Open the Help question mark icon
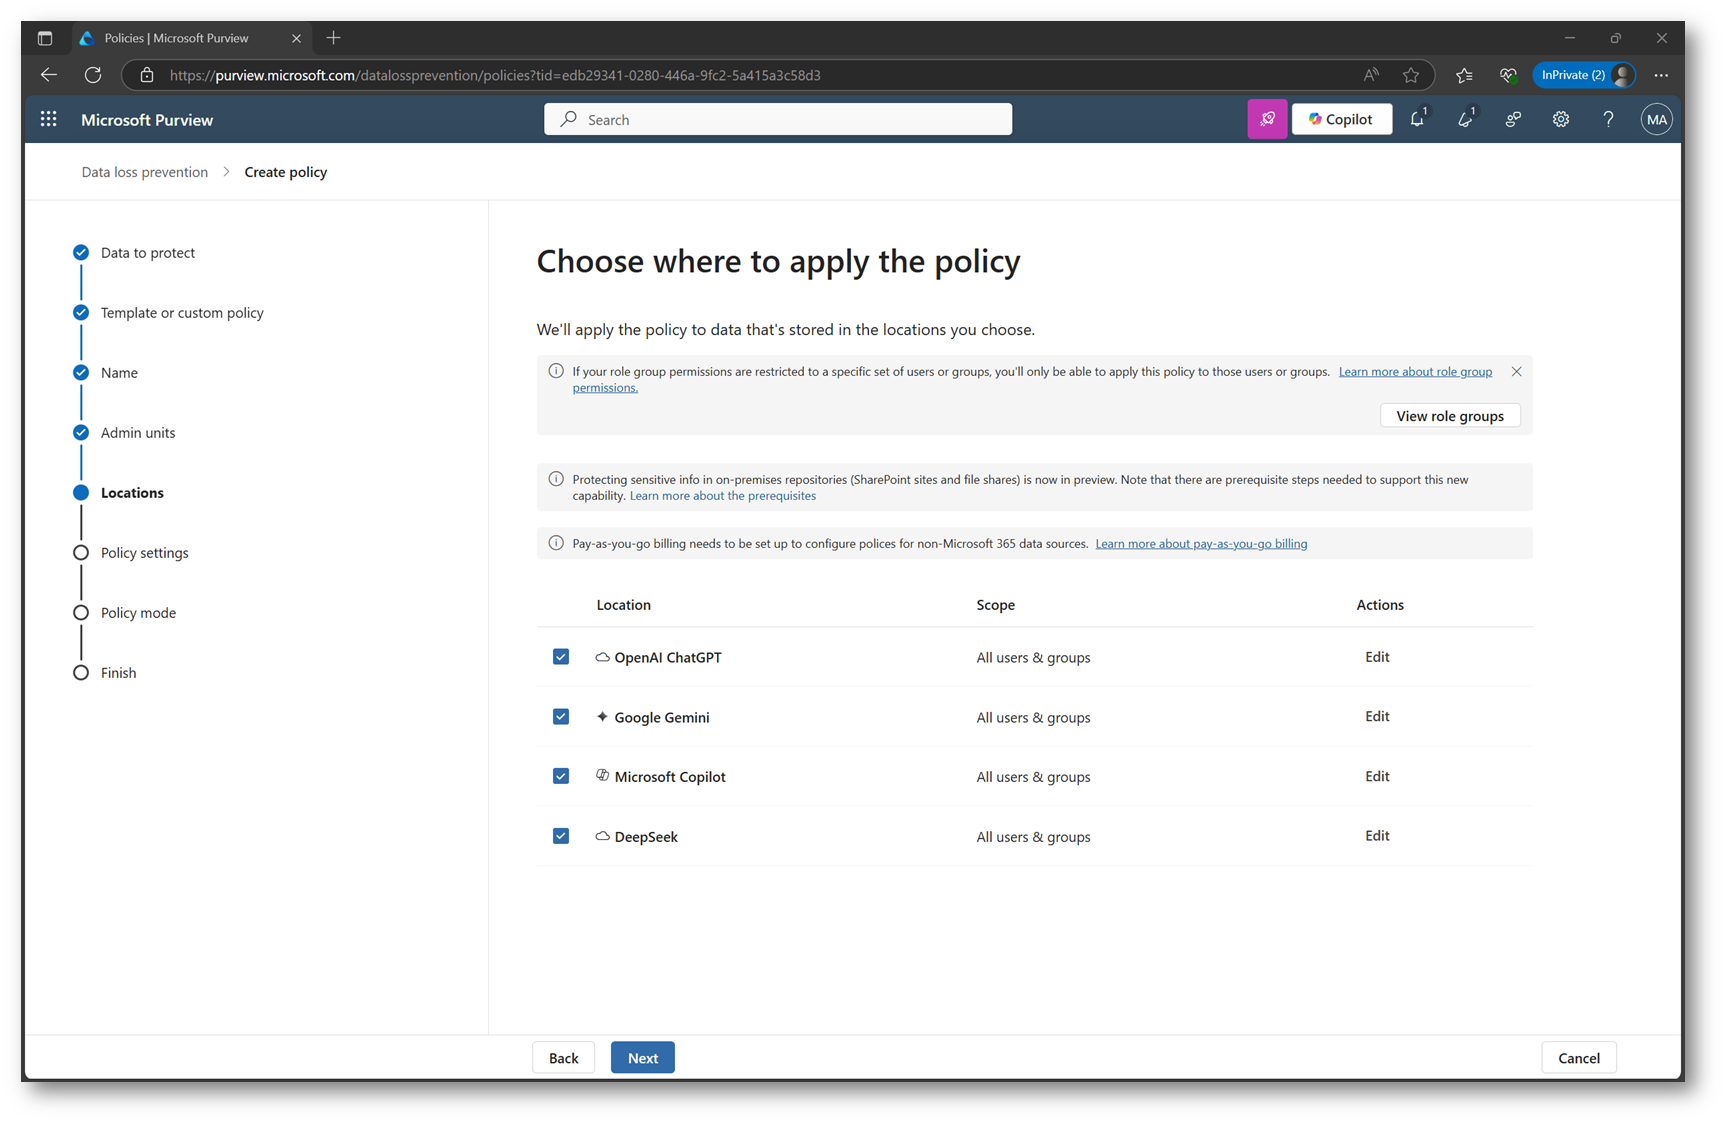1727x1124 pixels. pos(1608,119)
